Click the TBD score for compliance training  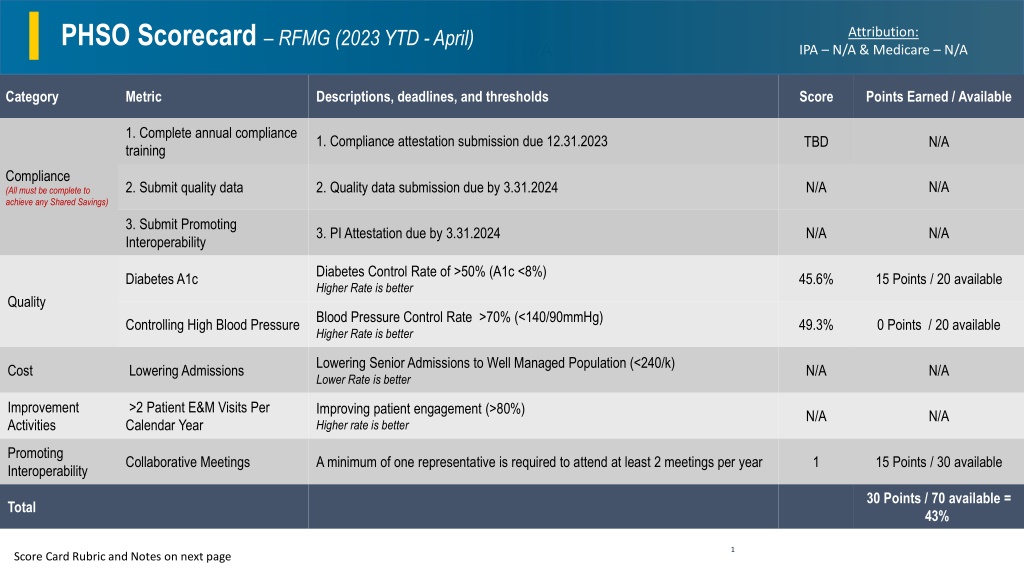click(816, 142)
